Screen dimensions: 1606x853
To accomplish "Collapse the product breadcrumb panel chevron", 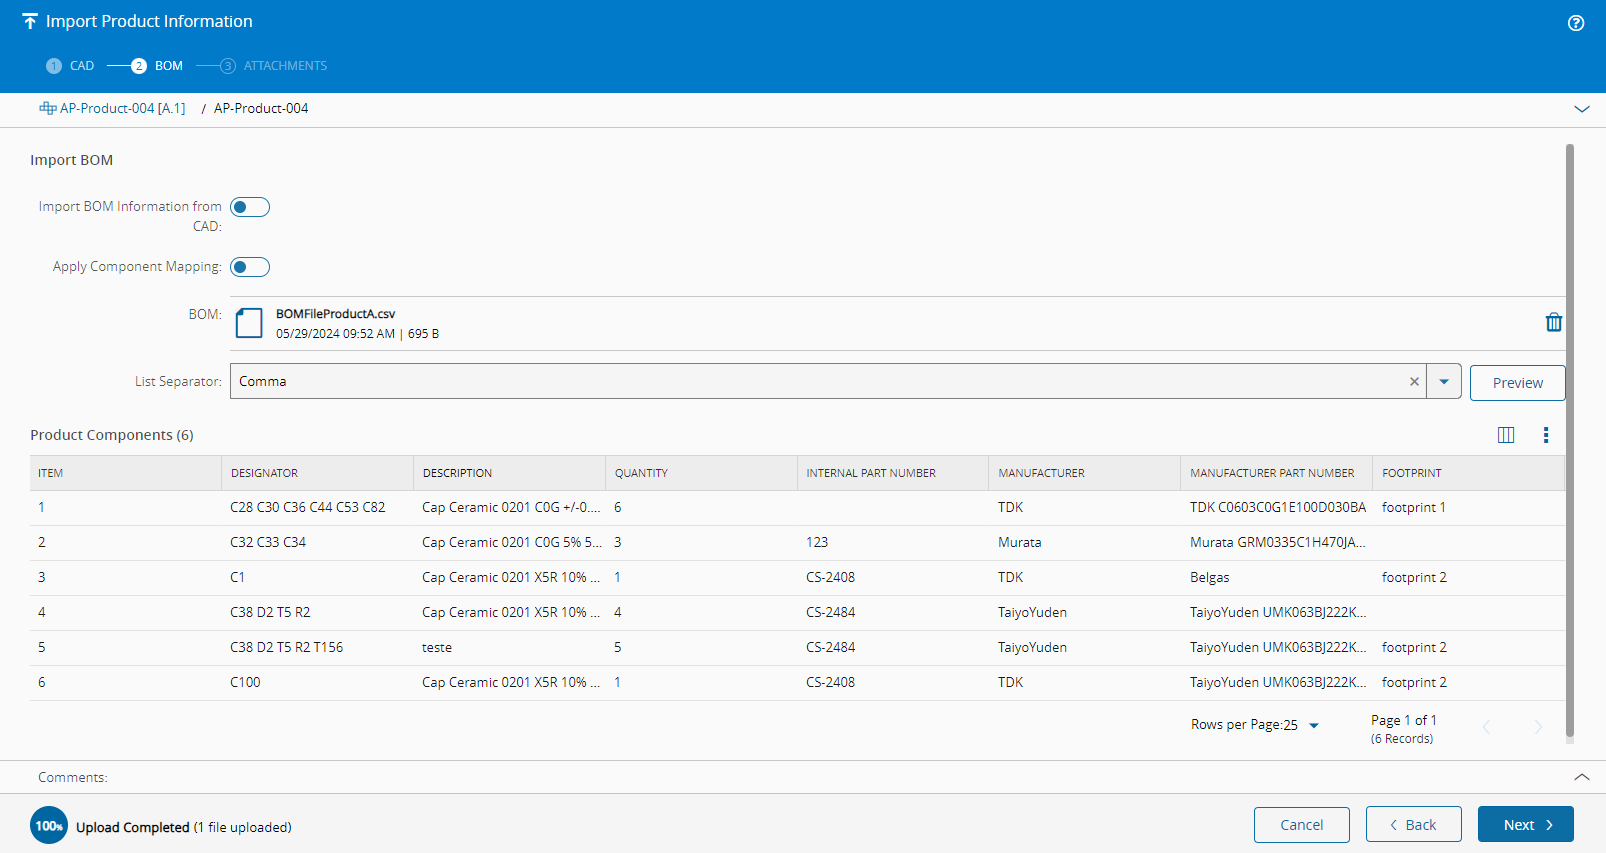I will click(1581, 109).
